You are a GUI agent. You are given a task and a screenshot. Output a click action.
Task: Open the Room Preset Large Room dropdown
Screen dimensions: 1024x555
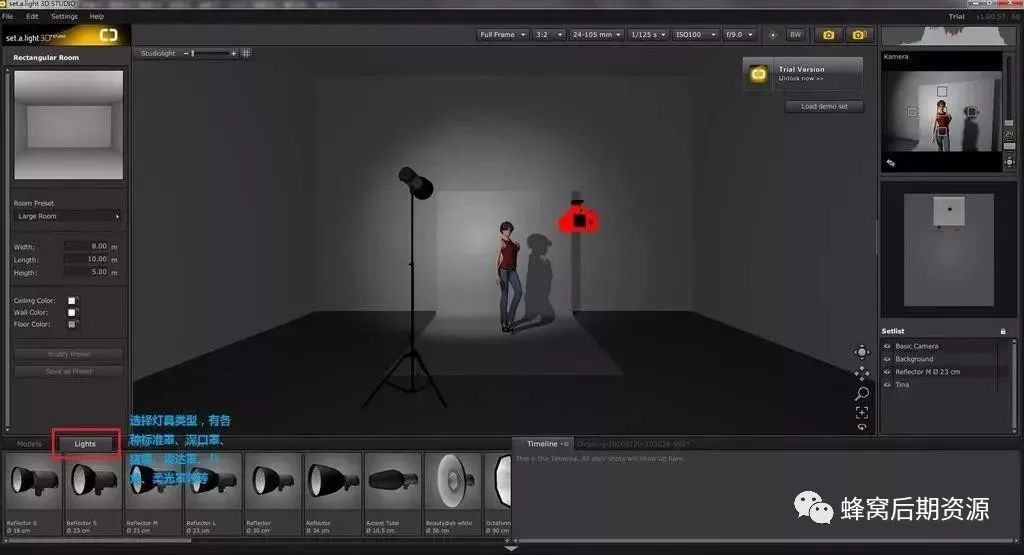68,216
